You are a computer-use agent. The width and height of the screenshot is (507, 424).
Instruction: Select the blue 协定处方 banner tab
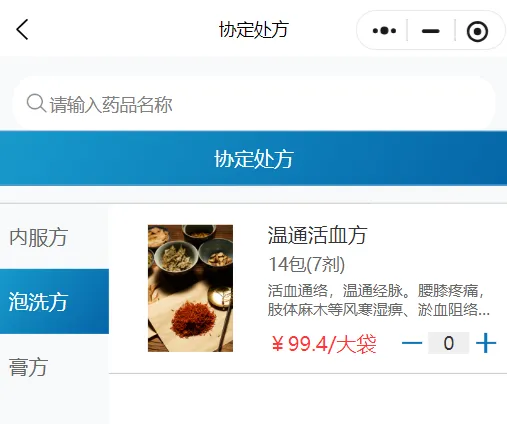point(254,158)
